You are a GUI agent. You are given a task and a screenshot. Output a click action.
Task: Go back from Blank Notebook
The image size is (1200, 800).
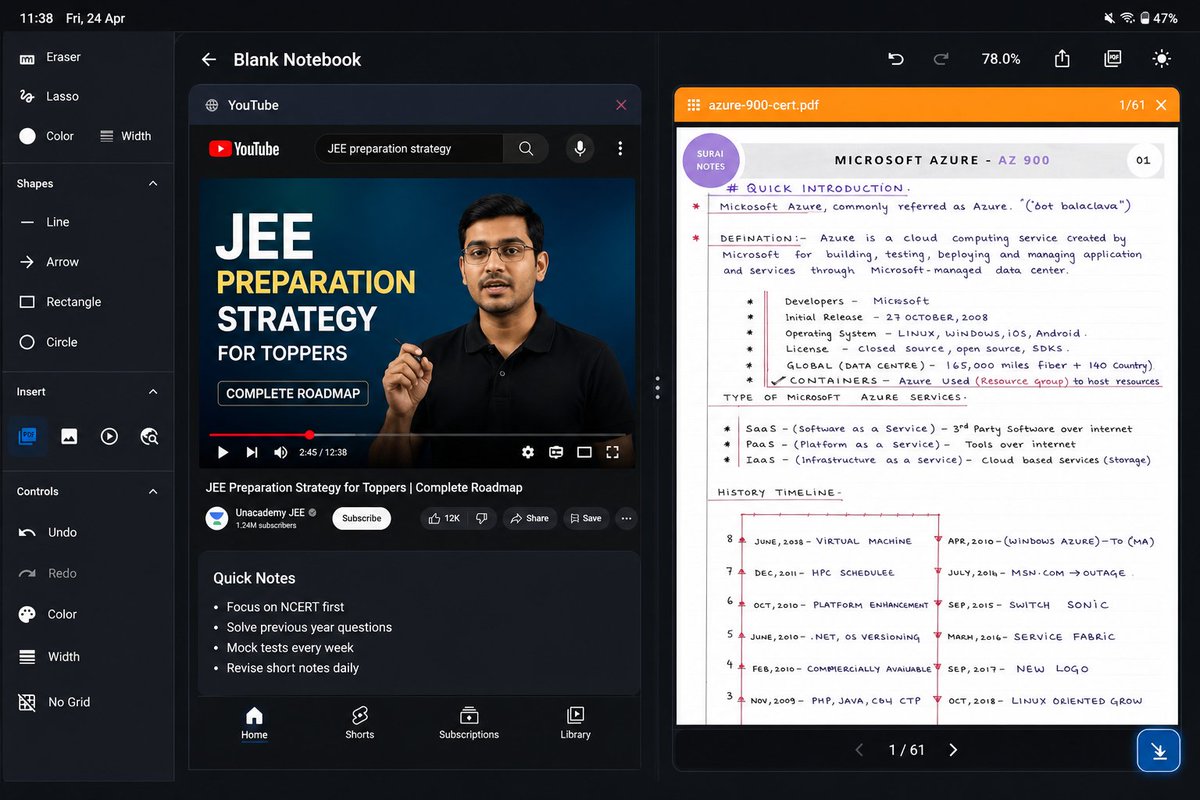208,60
